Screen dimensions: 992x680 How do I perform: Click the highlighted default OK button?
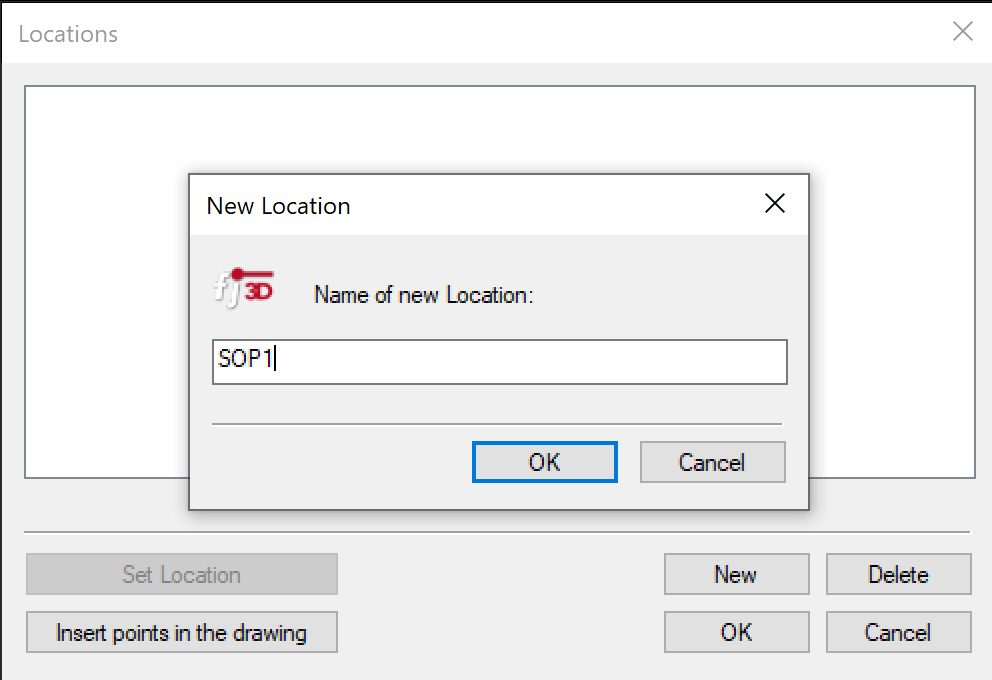tap(544, 461)
